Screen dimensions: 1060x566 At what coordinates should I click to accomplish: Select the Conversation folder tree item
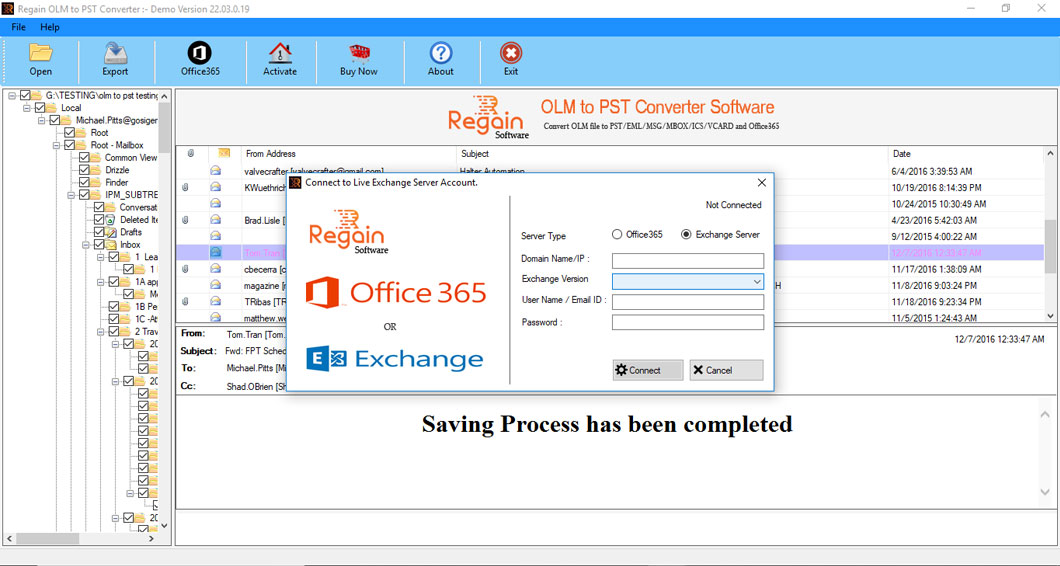click(x=139, y=207)
